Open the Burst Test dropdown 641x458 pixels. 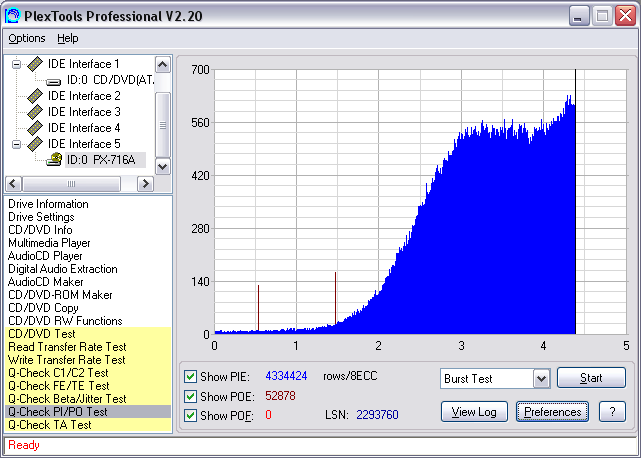coord(541,379)
